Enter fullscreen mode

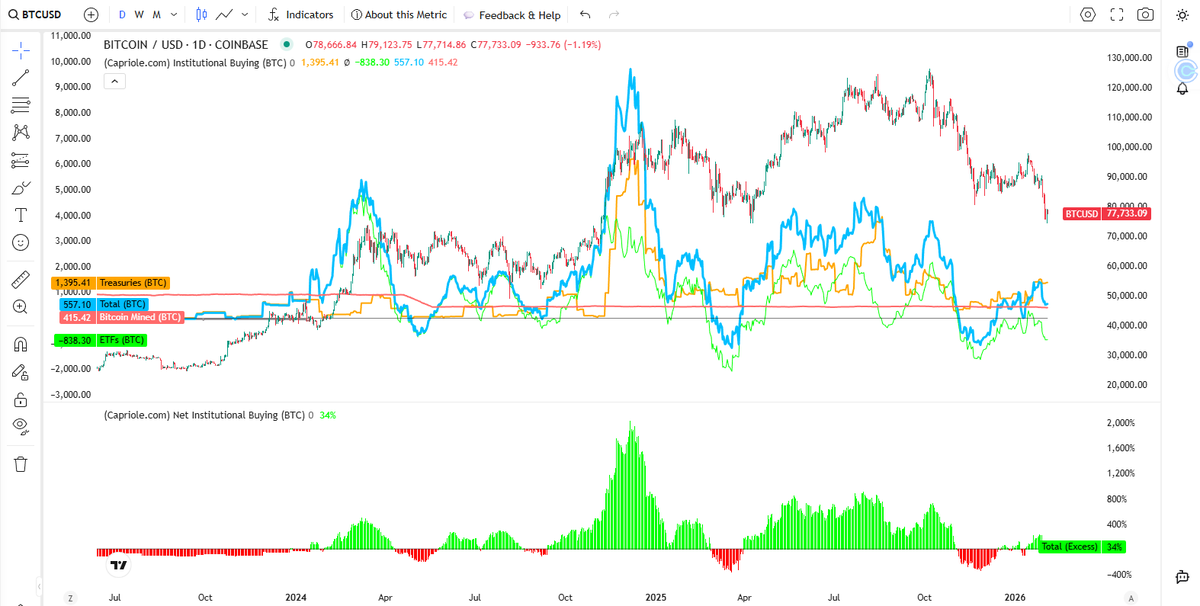point(1117,15)
